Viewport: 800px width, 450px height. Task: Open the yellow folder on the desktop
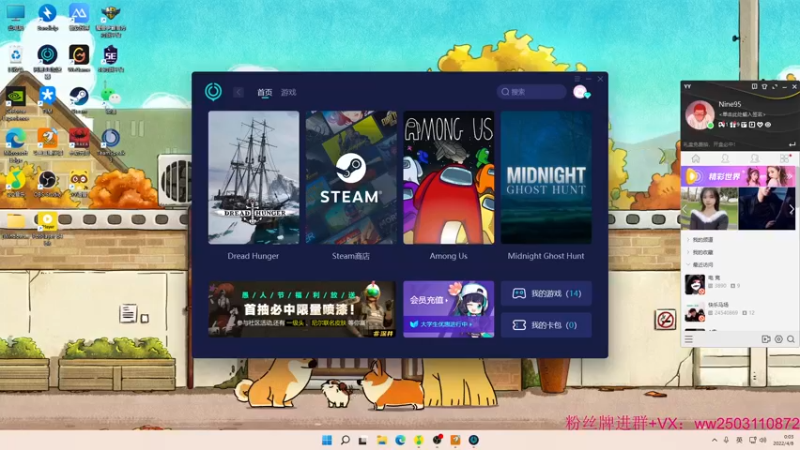[16, 225]
